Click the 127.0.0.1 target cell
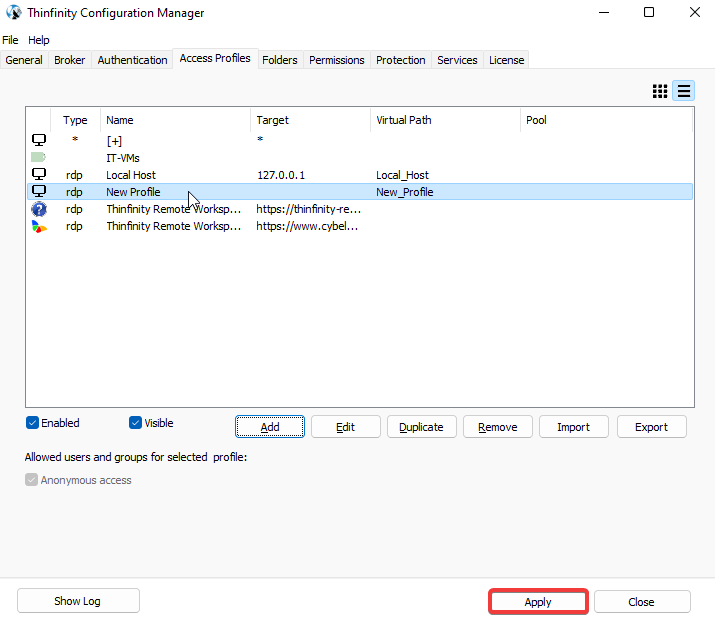 pyautogui.click(x=281, y=175)
